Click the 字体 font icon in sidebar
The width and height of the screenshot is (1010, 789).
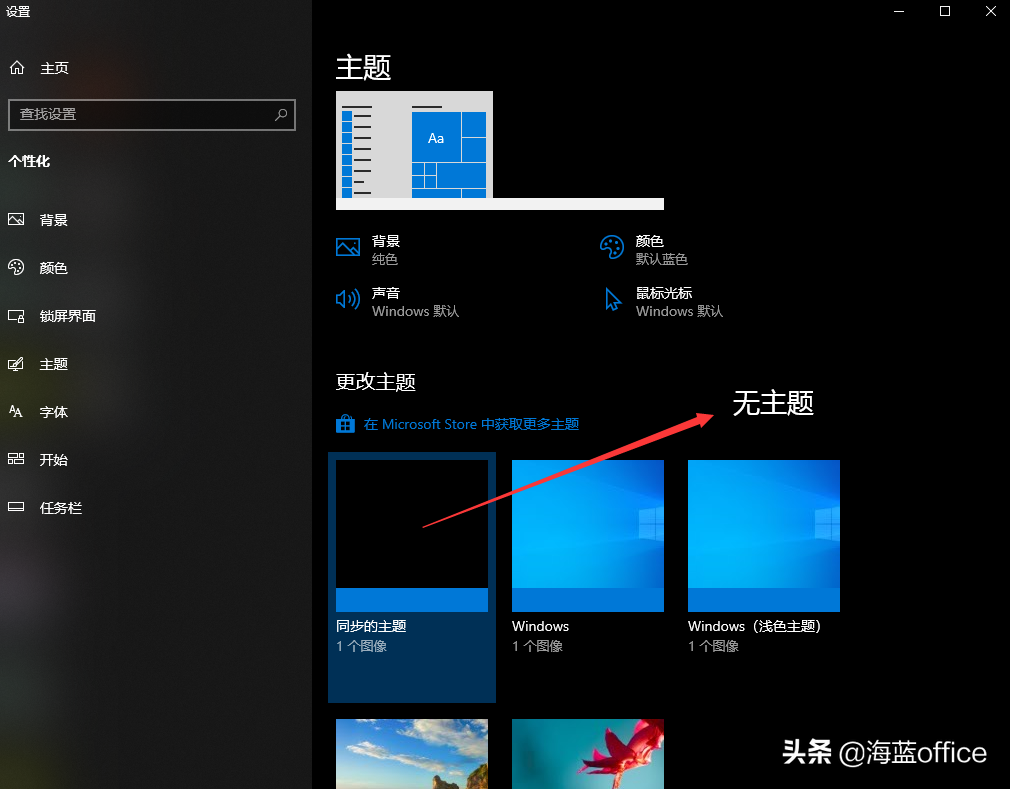[x=16, y=412]
